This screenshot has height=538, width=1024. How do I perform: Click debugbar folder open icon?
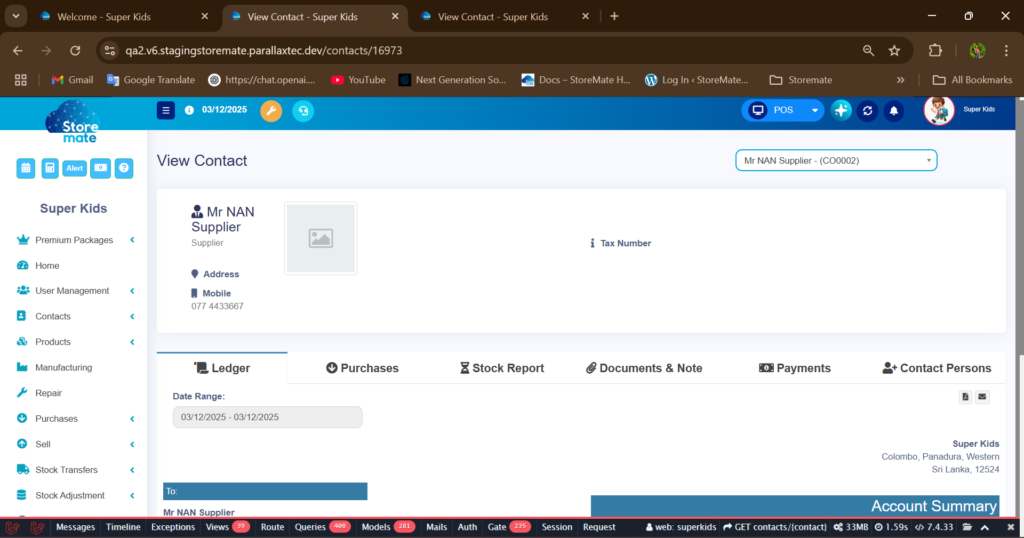pos(967,527)
